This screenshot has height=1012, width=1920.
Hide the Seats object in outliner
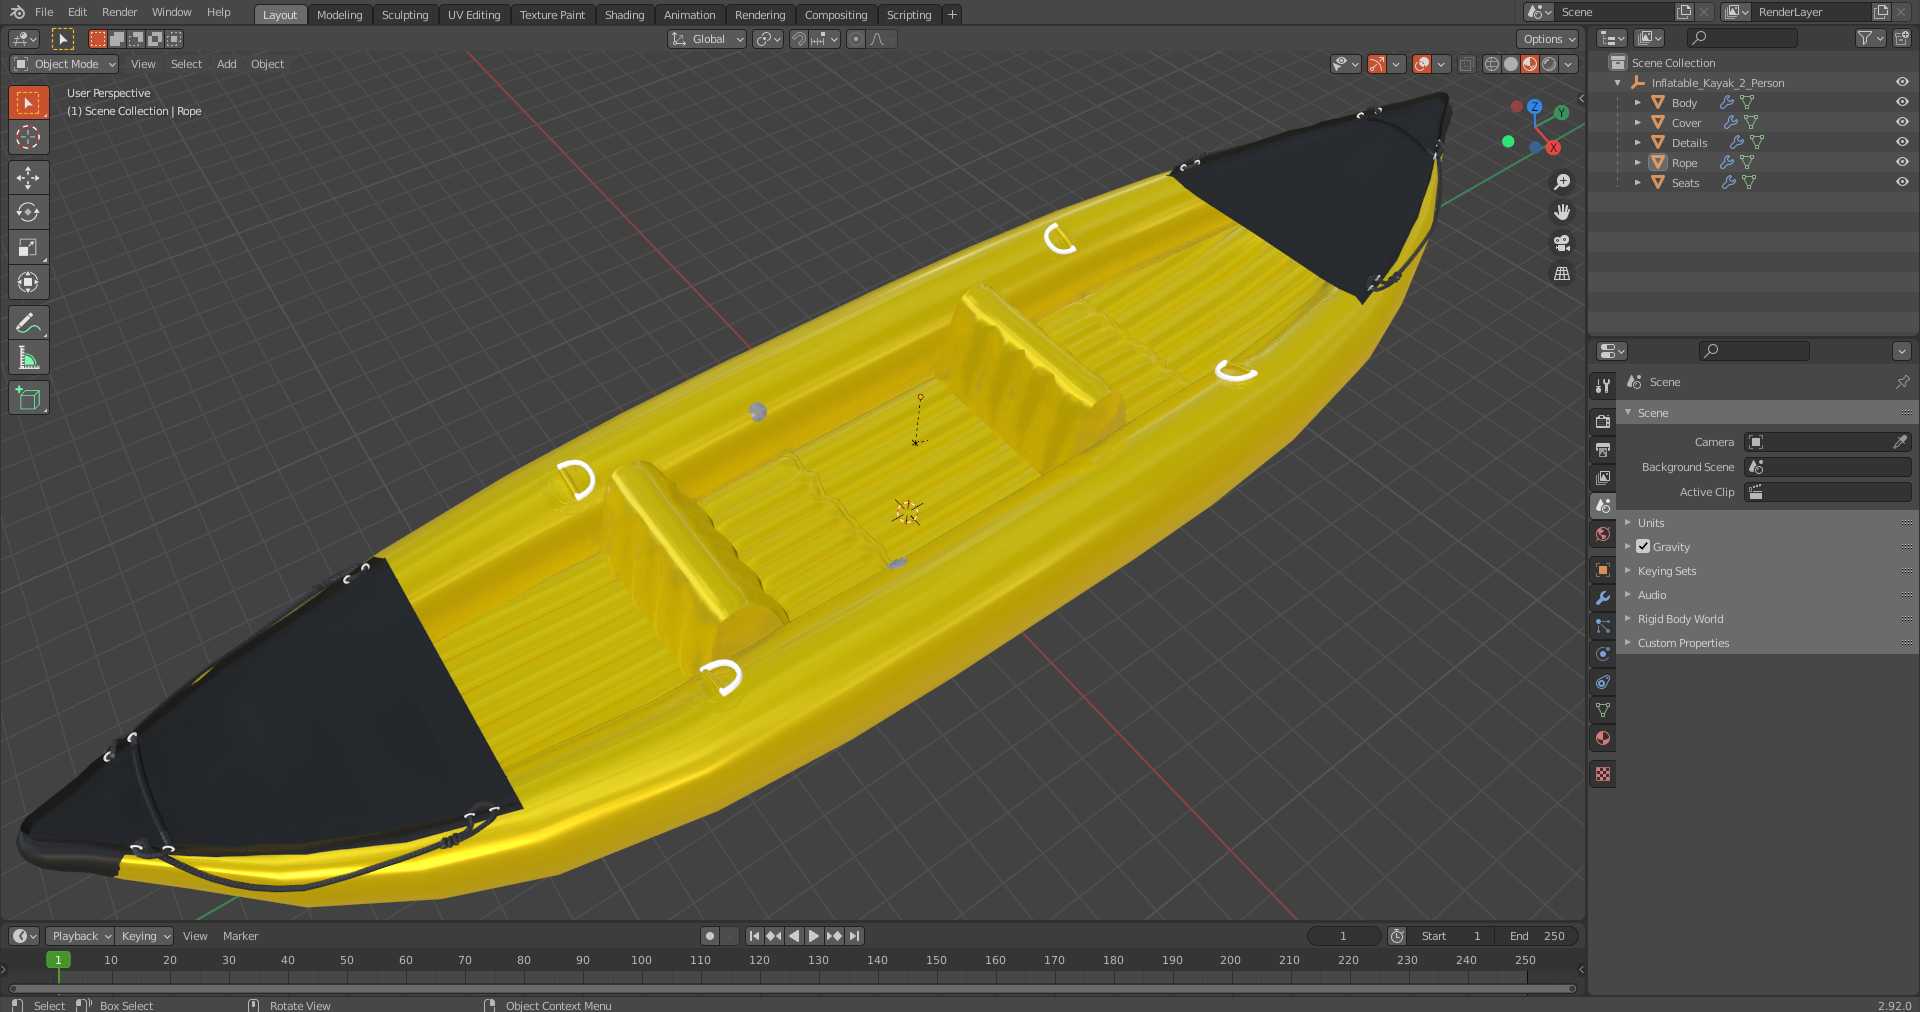point(1902,182)
